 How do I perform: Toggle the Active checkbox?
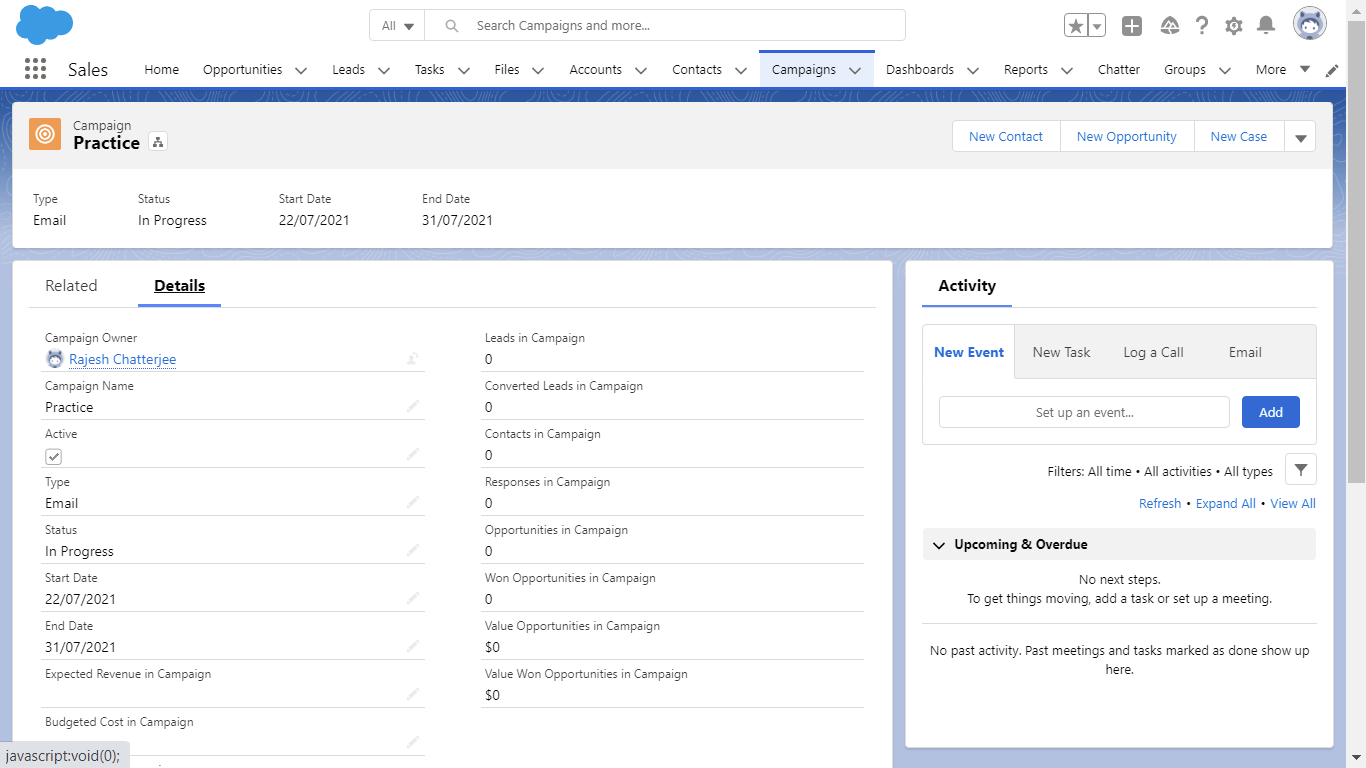(x=54, y=456)
